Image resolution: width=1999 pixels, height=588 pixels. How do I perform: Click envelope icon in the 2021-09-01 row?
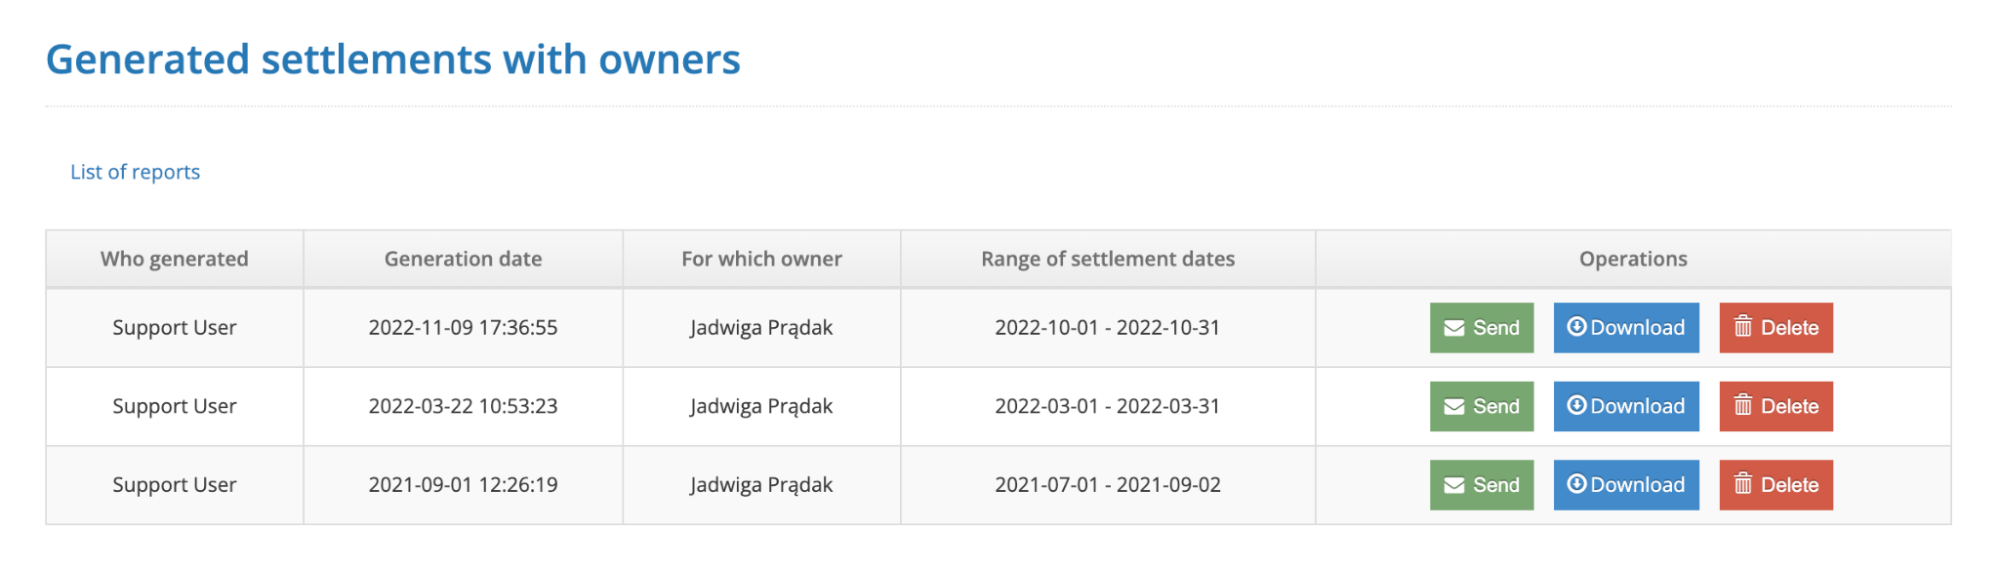pyautogui.click(x=1454, y=486)
